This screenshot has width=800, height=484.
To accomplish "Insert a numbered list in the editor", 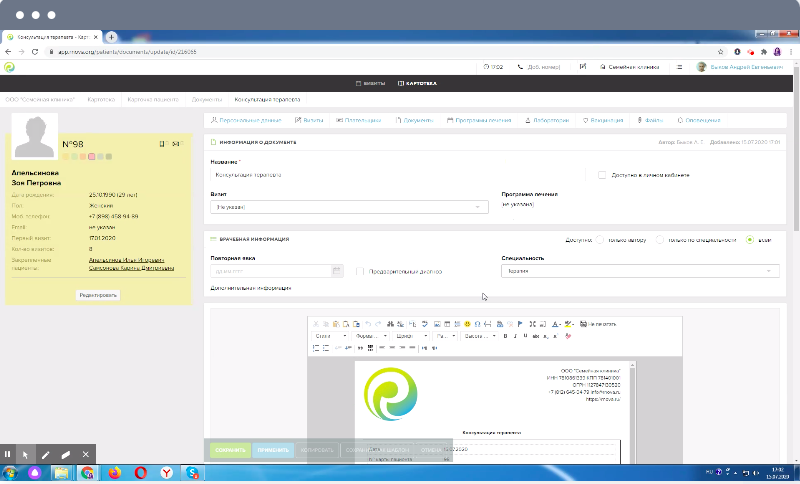I will click(x=316, y=348).
